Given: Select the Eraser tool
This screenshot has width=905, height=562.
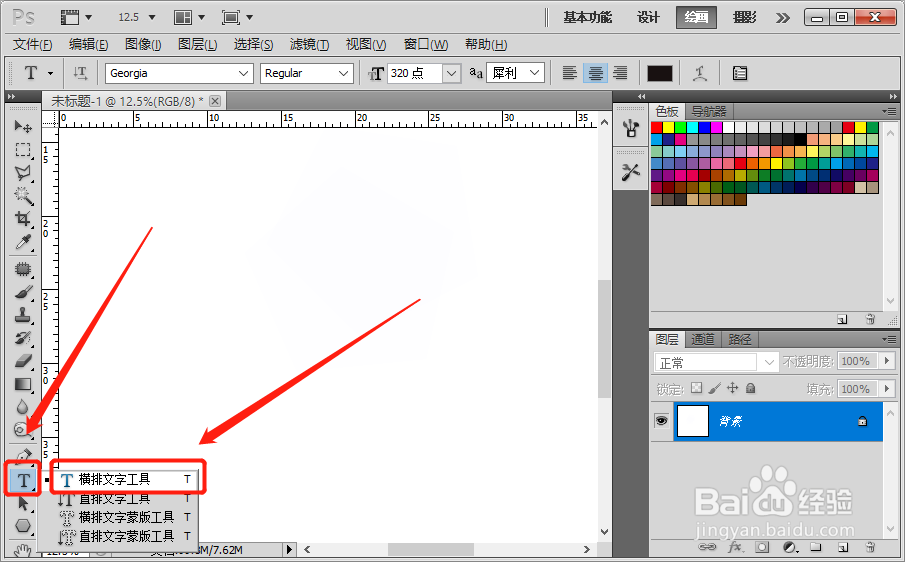Looking at the screenshot, I should 23,361.
